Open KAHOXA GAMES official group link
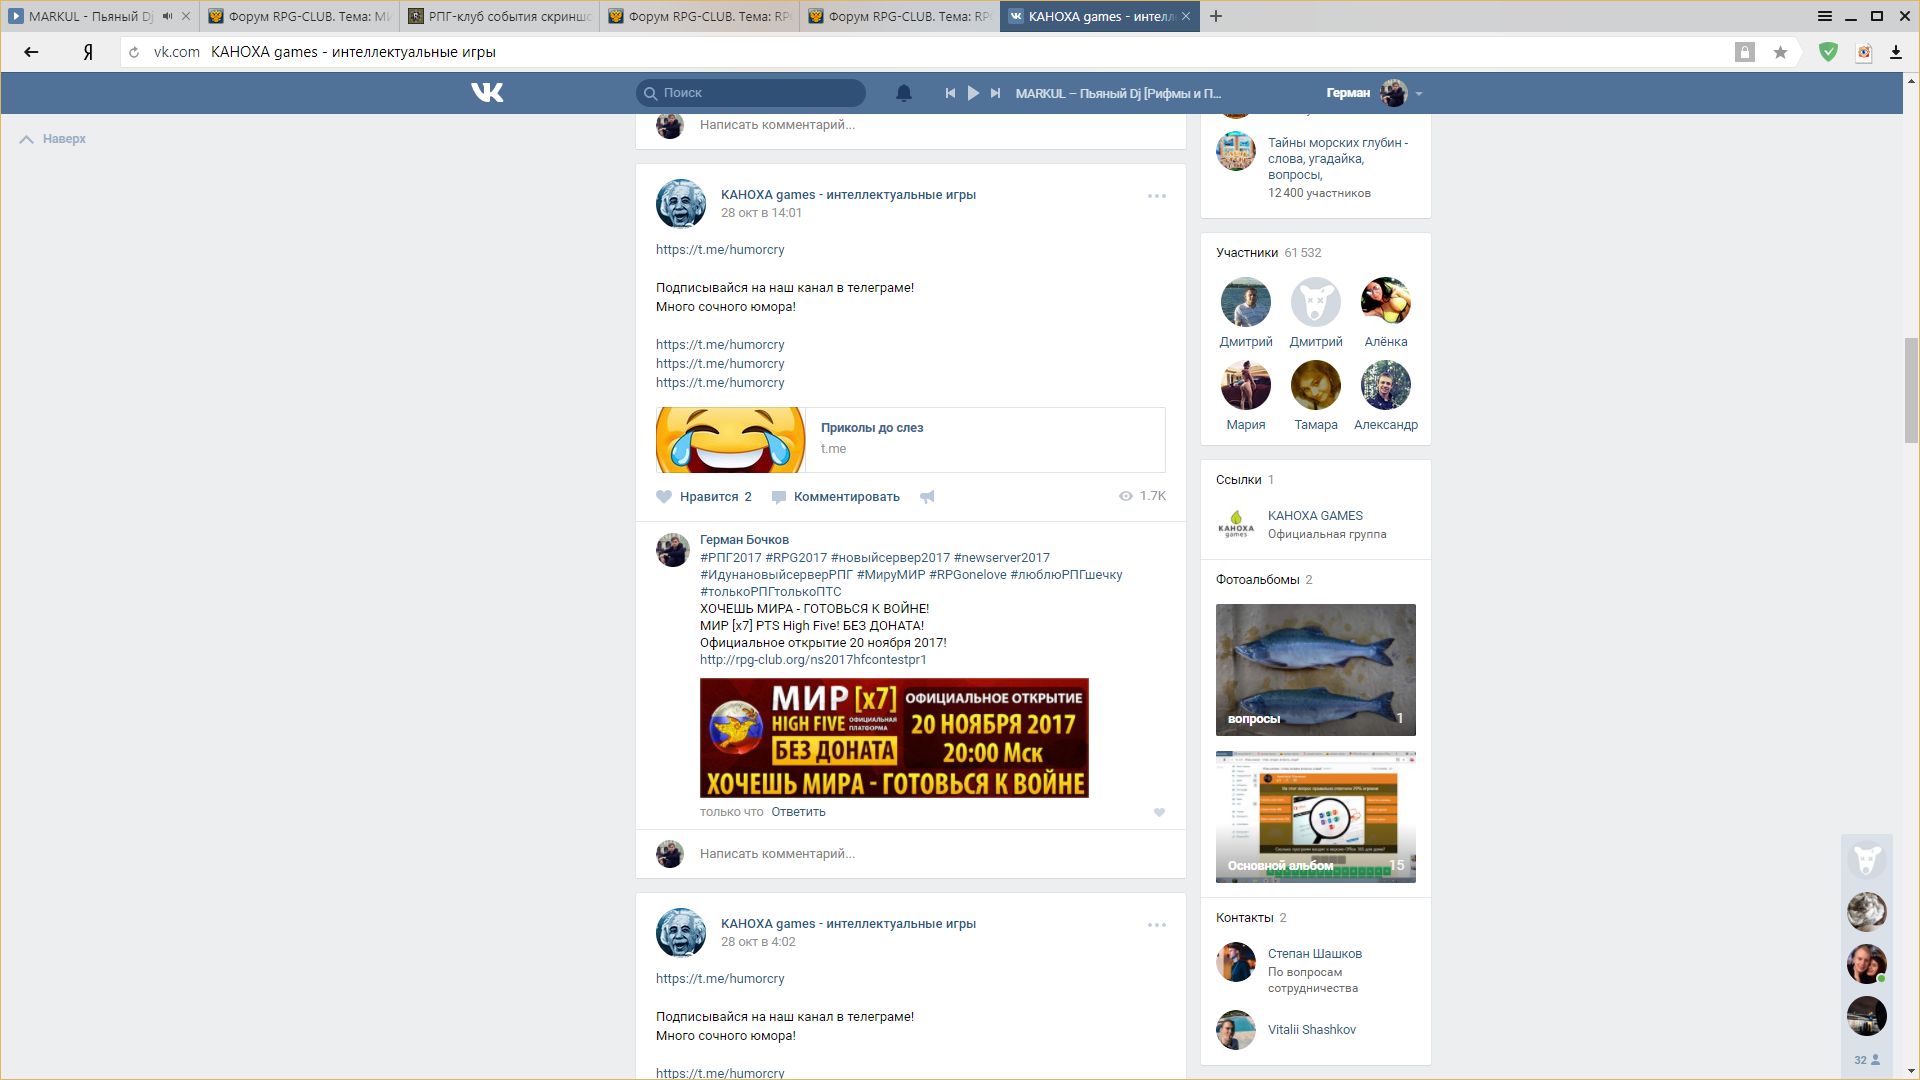Viewport: 1920px width, 1080px height. [1315, 516]
